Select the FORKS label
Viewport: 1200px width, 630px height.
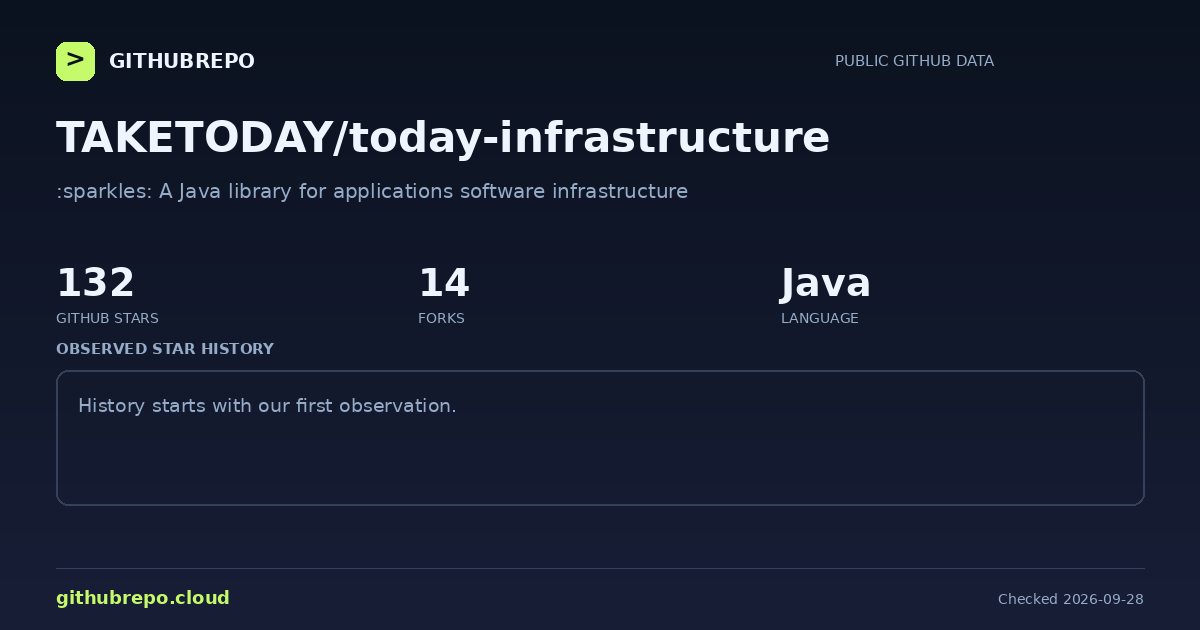tap(441, 318)
